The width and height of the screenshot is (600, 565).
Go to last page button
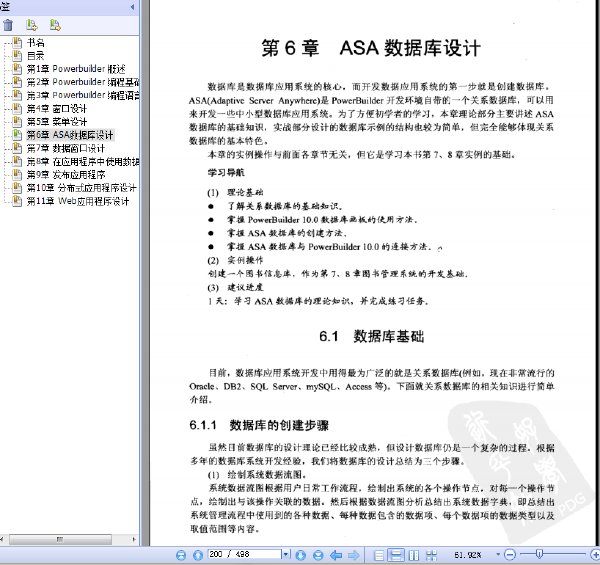[318, 555]
